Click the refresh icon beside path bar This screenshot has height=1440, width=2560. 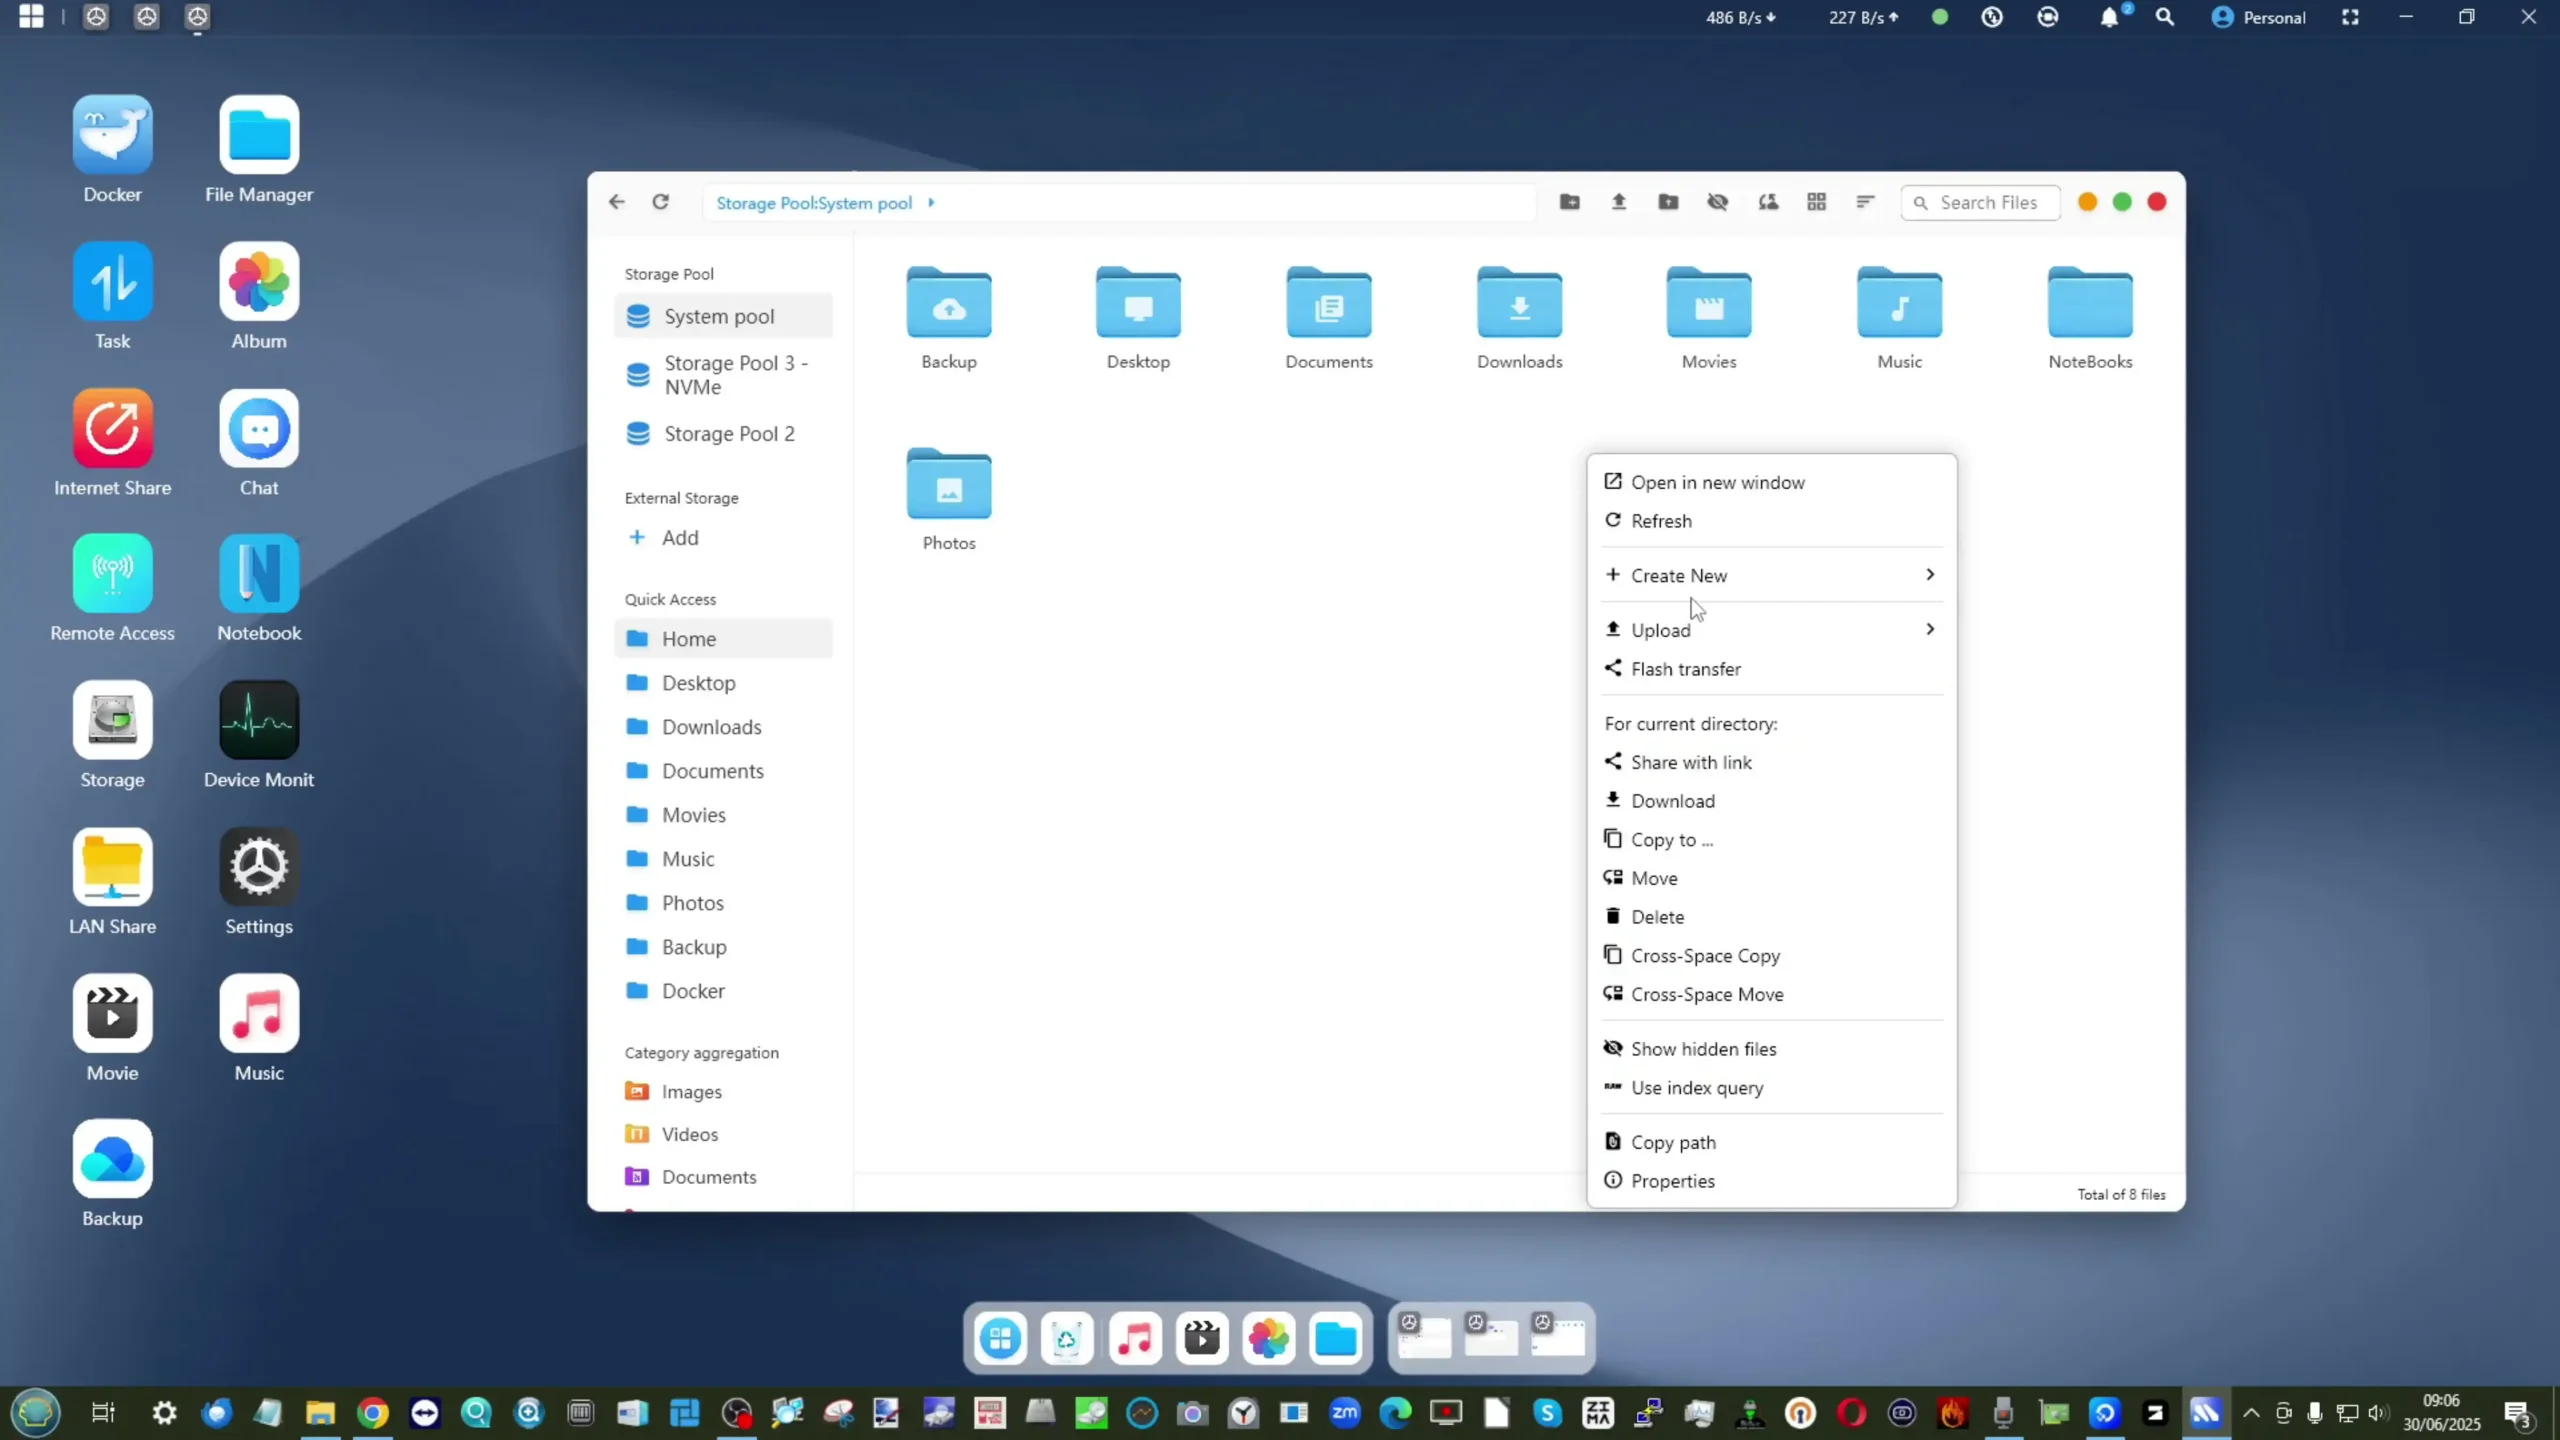click(661, 202)
